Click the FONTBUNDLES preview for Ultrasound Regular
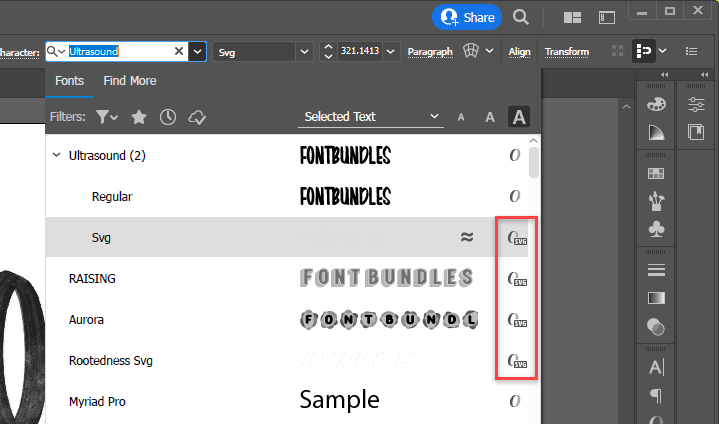 [345, 196]
